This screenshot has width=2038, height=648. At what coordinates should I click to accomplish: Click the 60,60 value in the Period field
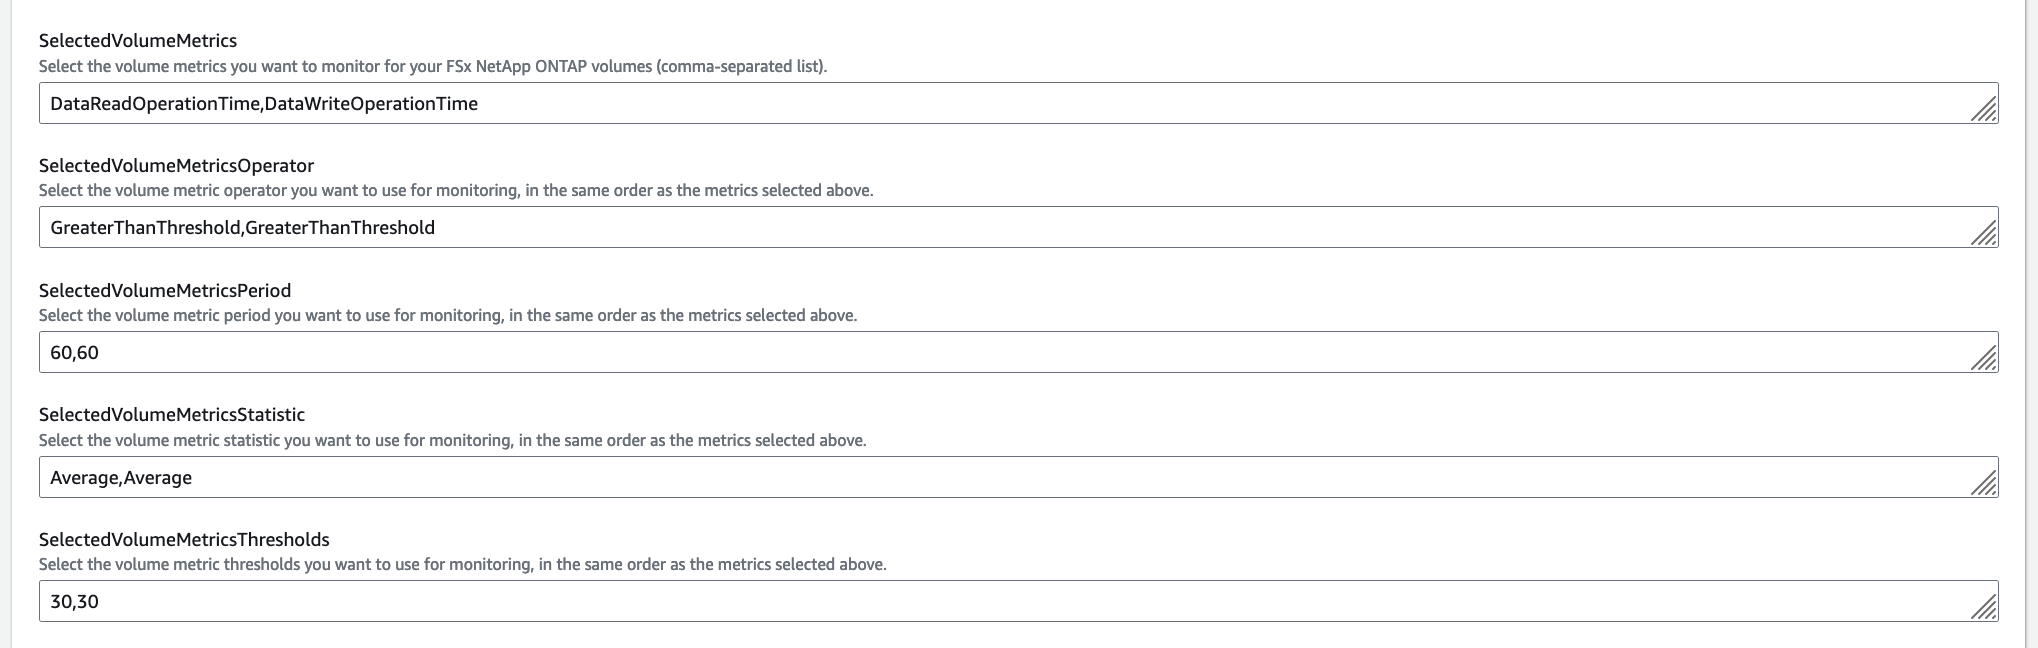pyautogui.click(x=75, y=352)
